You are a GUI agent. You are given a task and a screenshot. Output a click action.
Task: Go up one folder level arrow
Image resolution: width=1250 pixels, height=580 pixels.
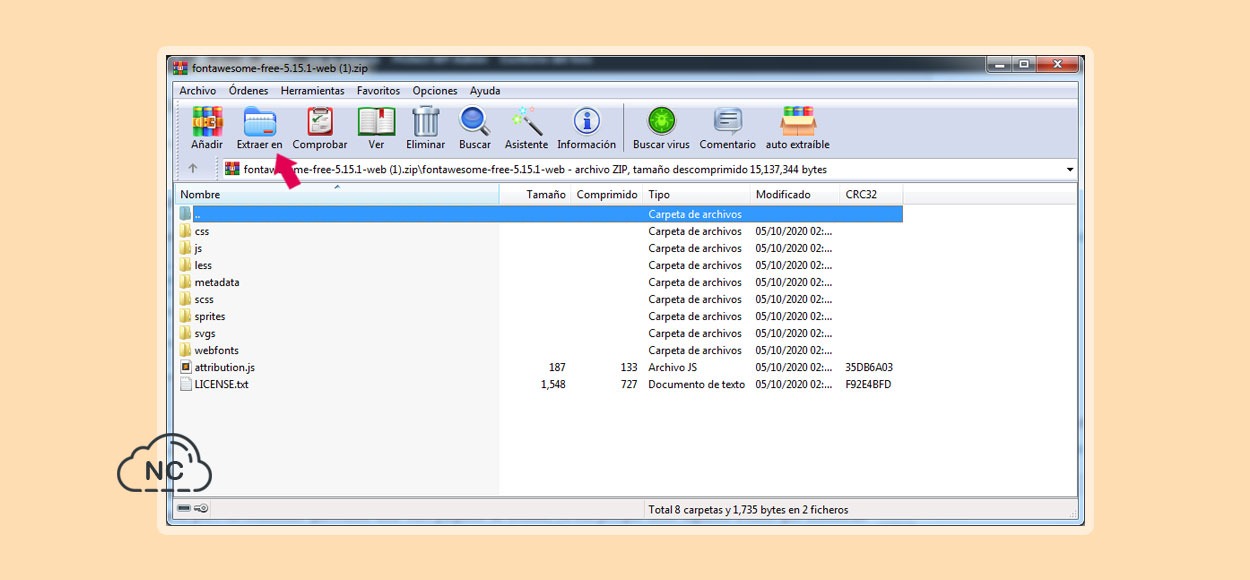(x=193, y=169)
